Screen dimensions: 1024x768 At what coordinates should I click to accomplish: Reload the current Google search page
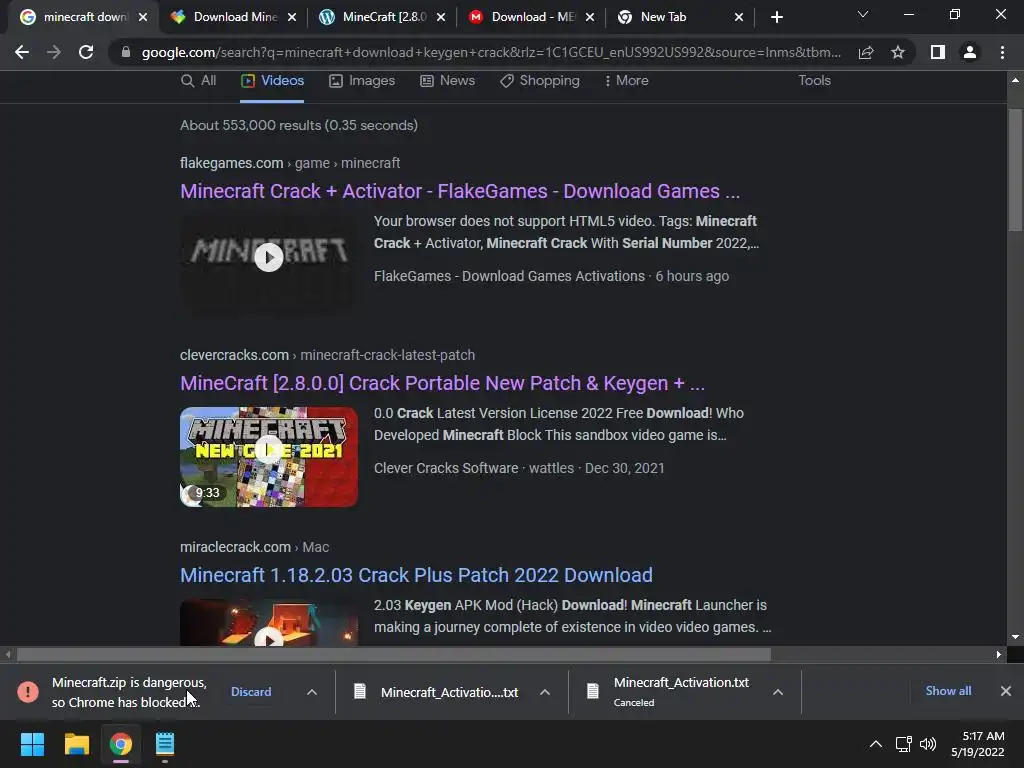(86, 52)
